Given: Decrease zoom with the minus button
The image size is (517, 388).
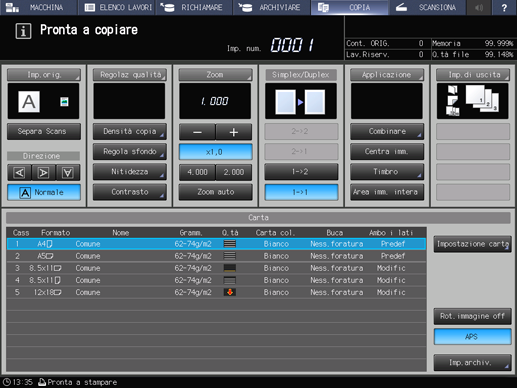Looking at the screenshot, I should point(197,132).
